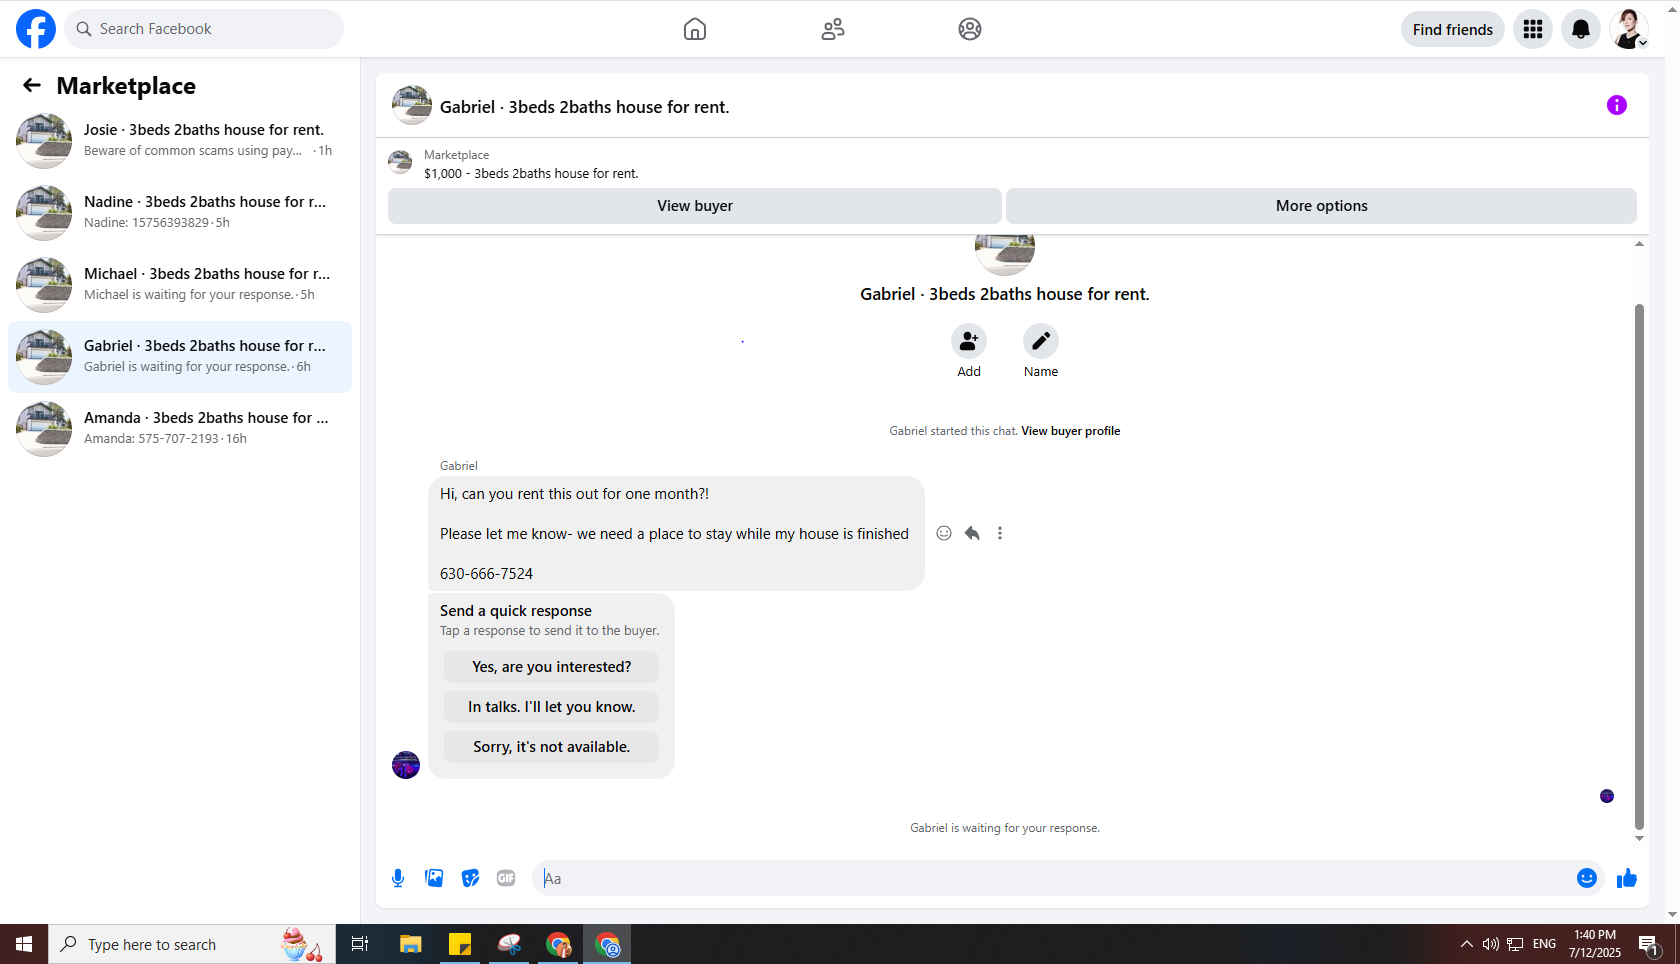Click the Home icon in top navigation
Image resolution: width=1680 pixels, height=964 pixels.
pyautogui.click(x=695, y=29)
